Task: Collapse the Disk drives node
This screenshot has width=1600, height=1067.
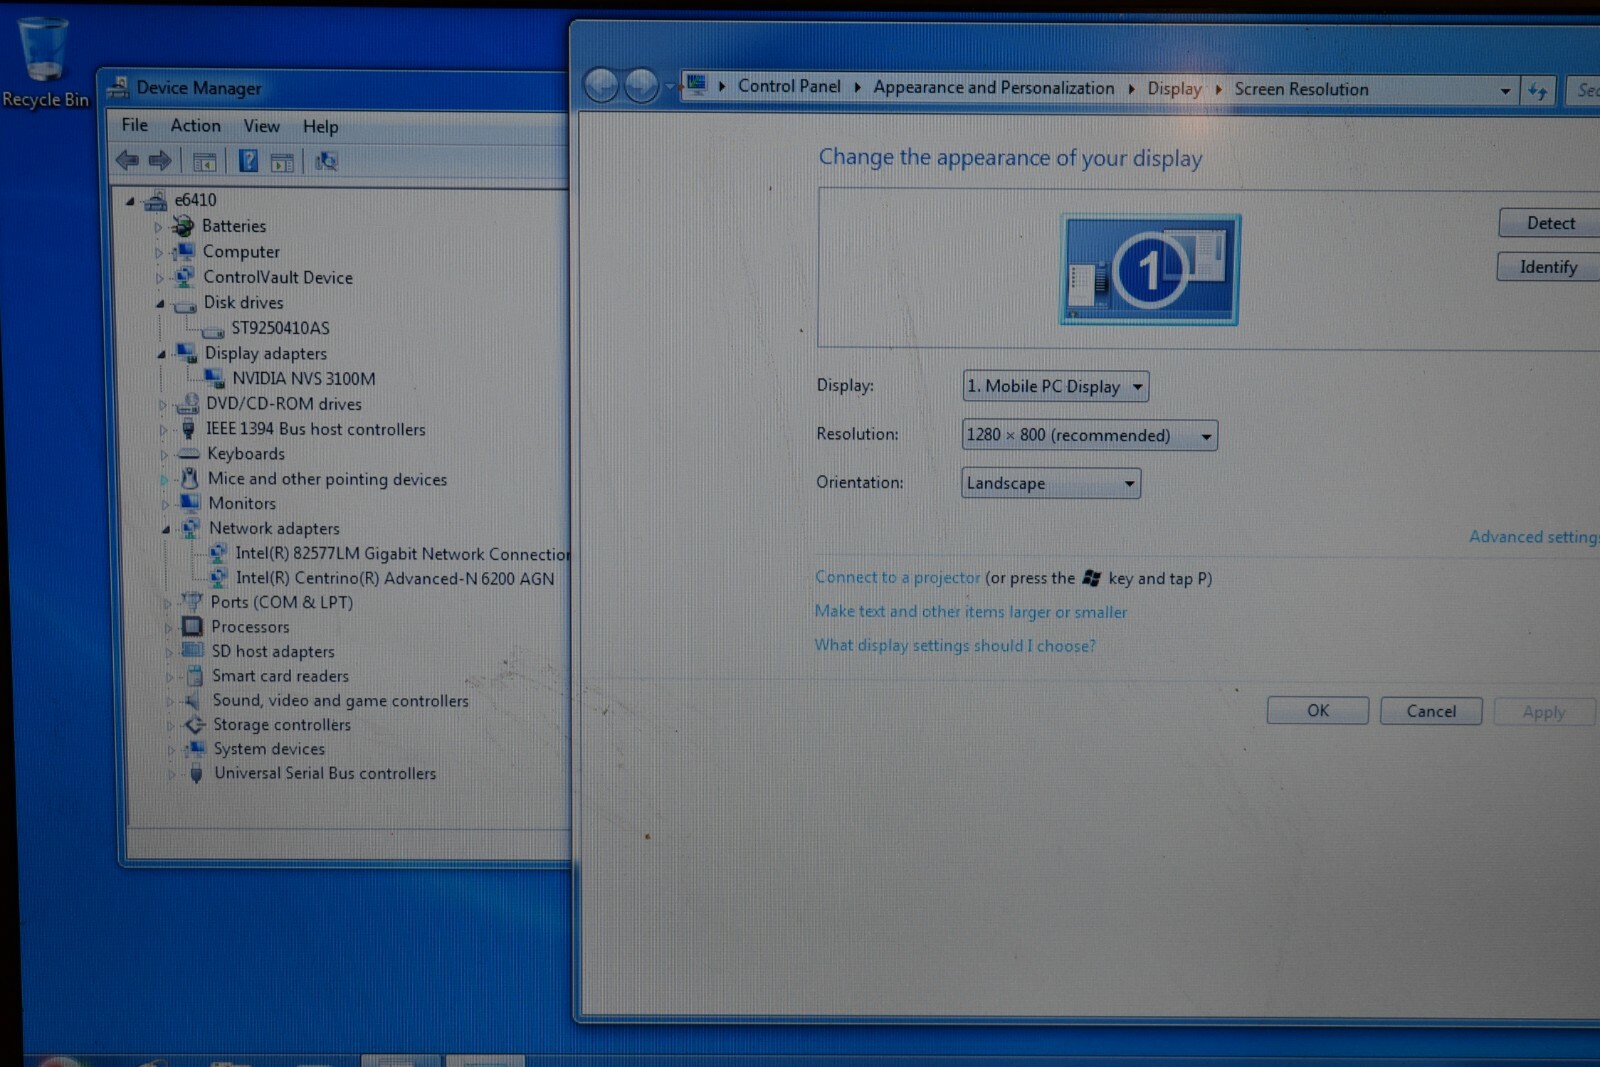Action: 160,304
